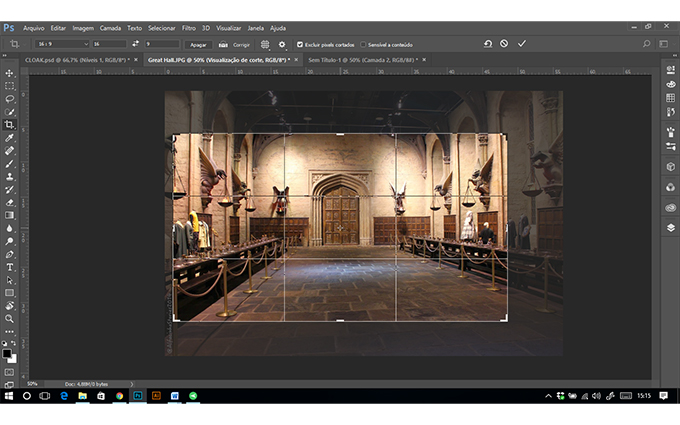Open the search icon in options bar
The height and width of the screenshot is (425, 680).
[x=647, y=44]
